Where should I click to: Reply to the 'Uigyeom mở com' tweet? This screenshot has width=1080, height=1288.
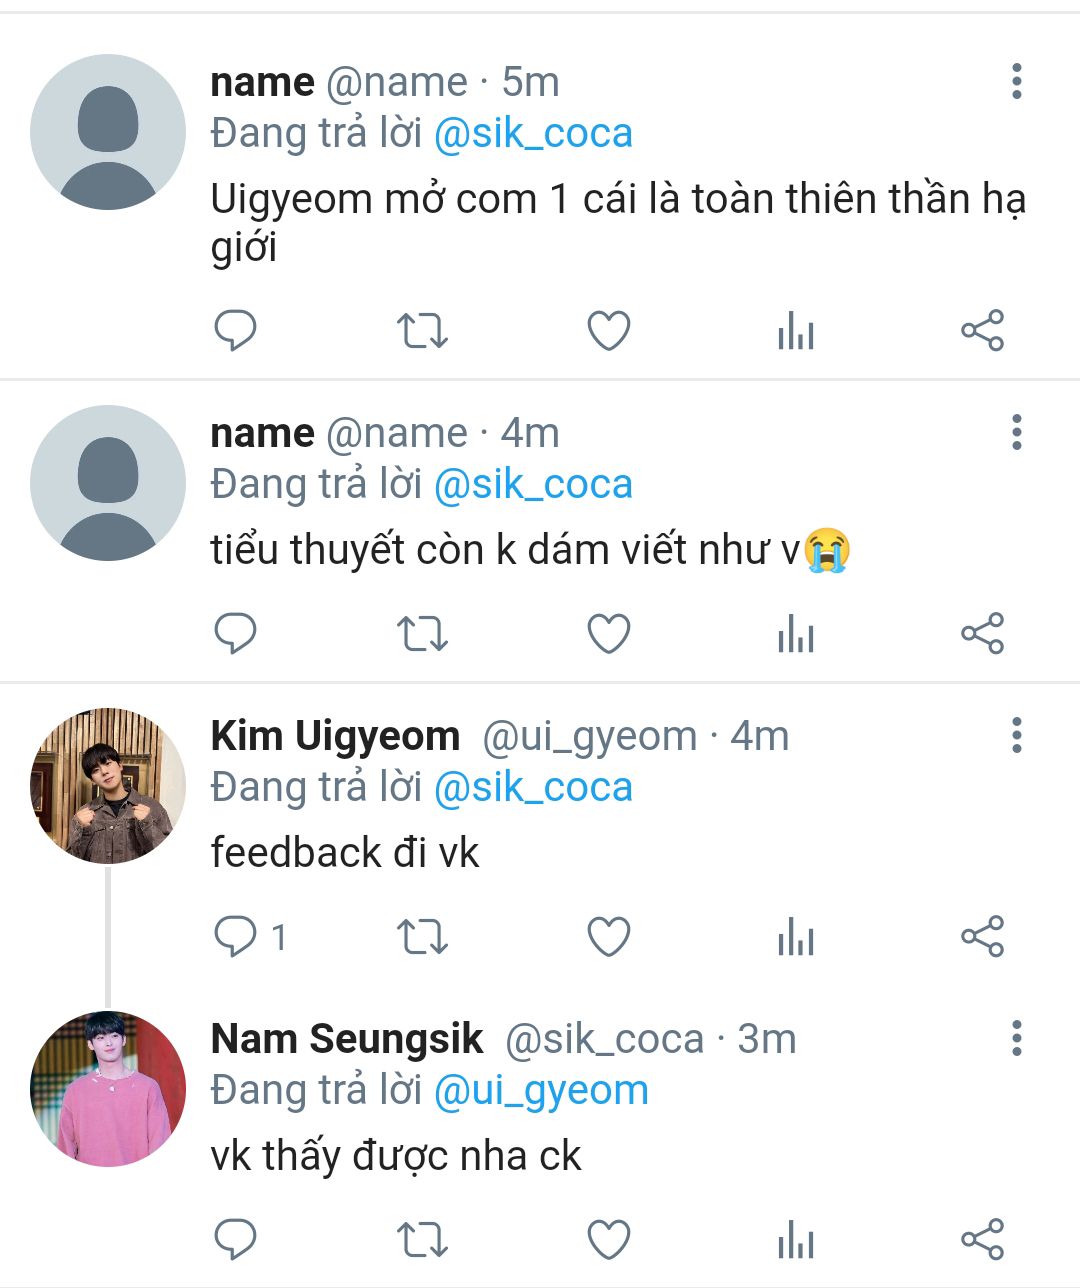point(236,331)
